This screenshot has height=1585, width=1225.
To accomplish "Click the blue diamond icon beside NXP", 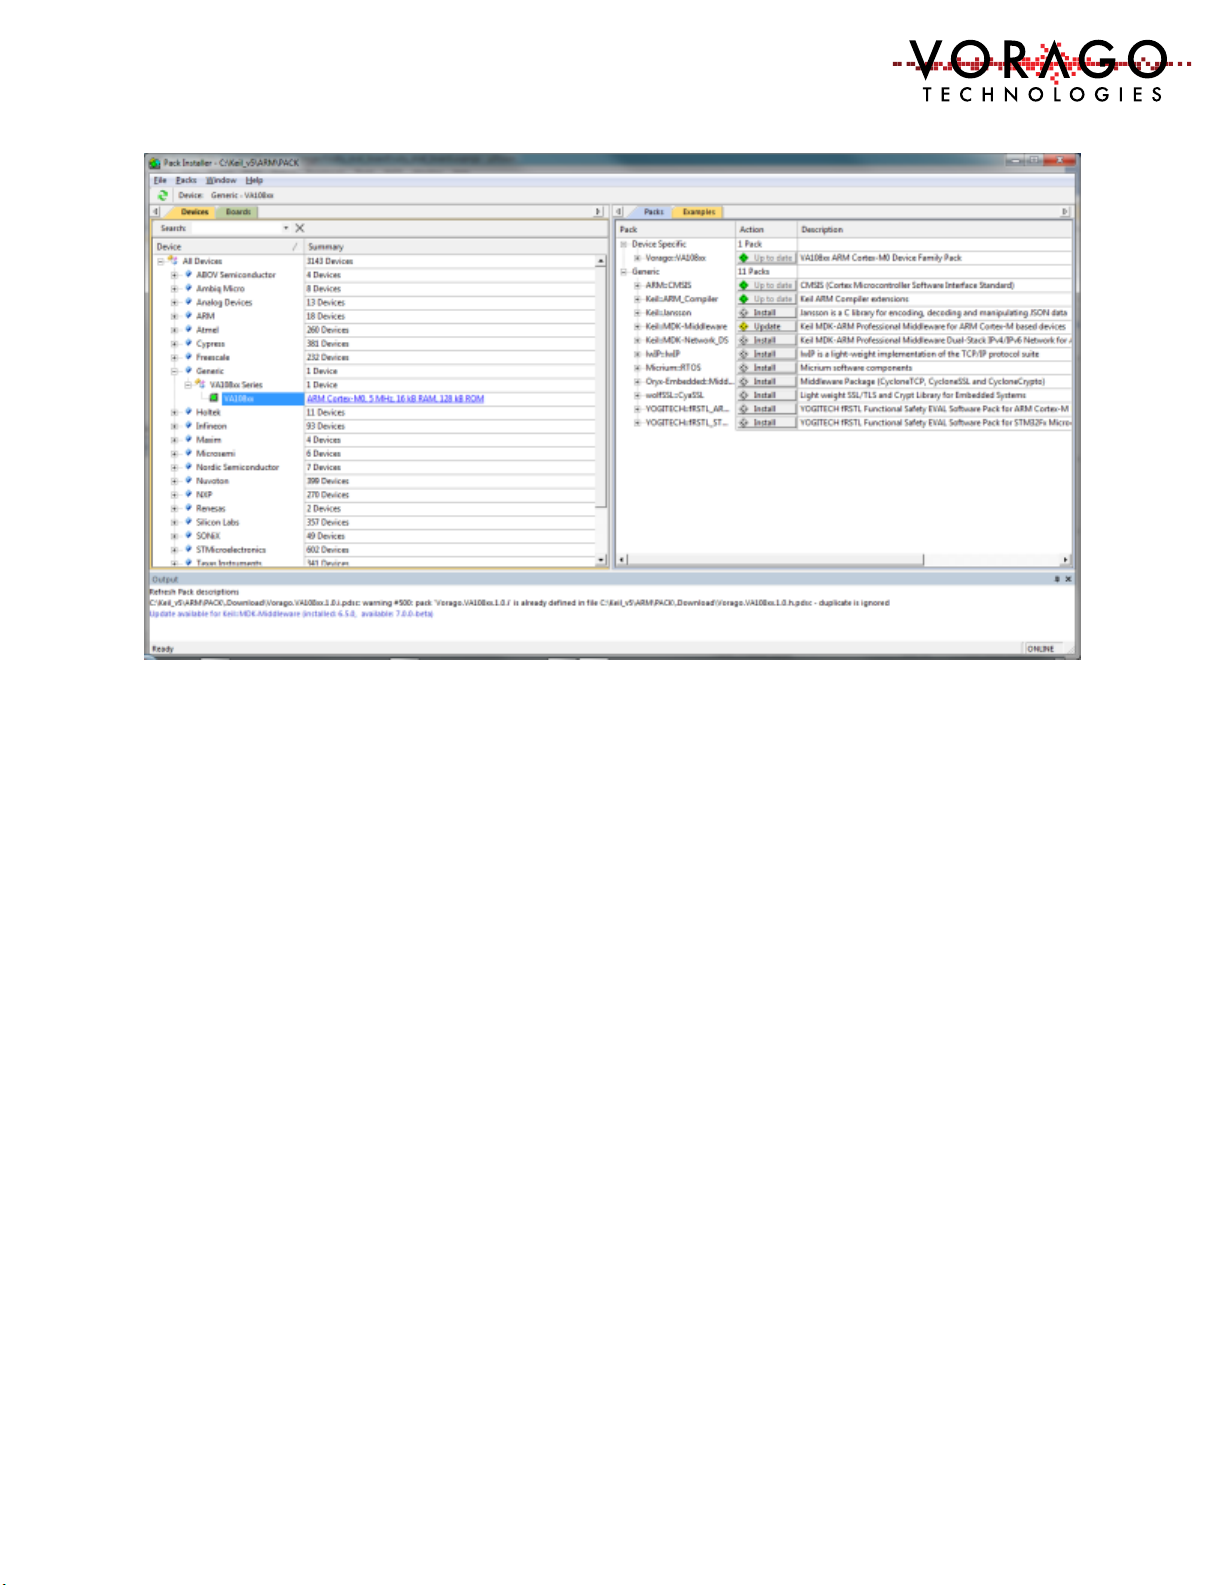I will pos(188,494).
